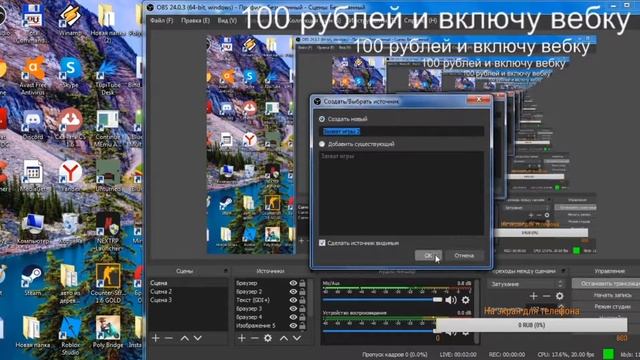This screenshot has height=360, width=640.
Task: Lock the Браузер source
Action: point(302,283)
